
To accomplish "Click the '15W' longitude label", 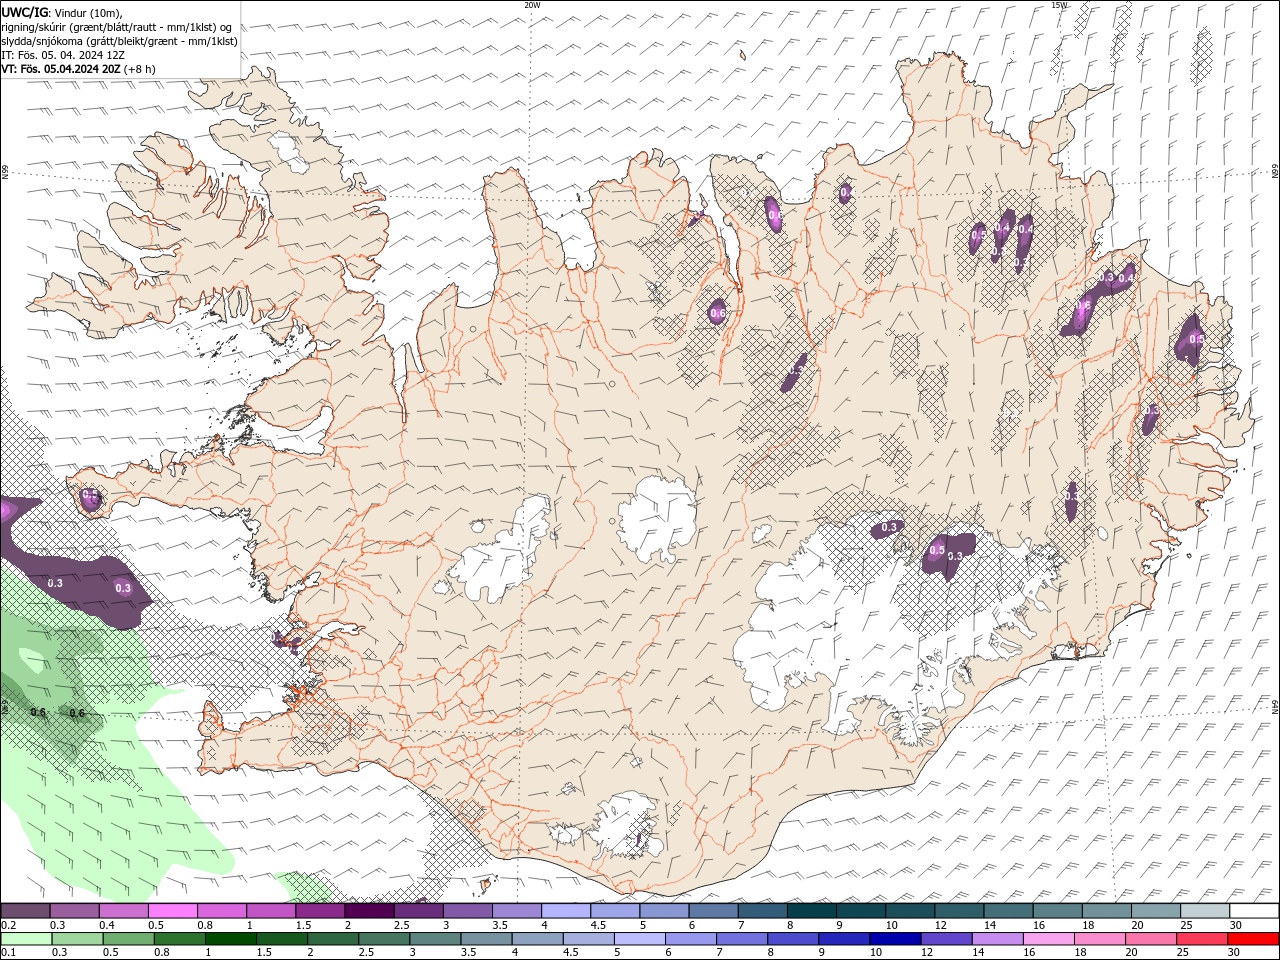I will point(1059,5).
